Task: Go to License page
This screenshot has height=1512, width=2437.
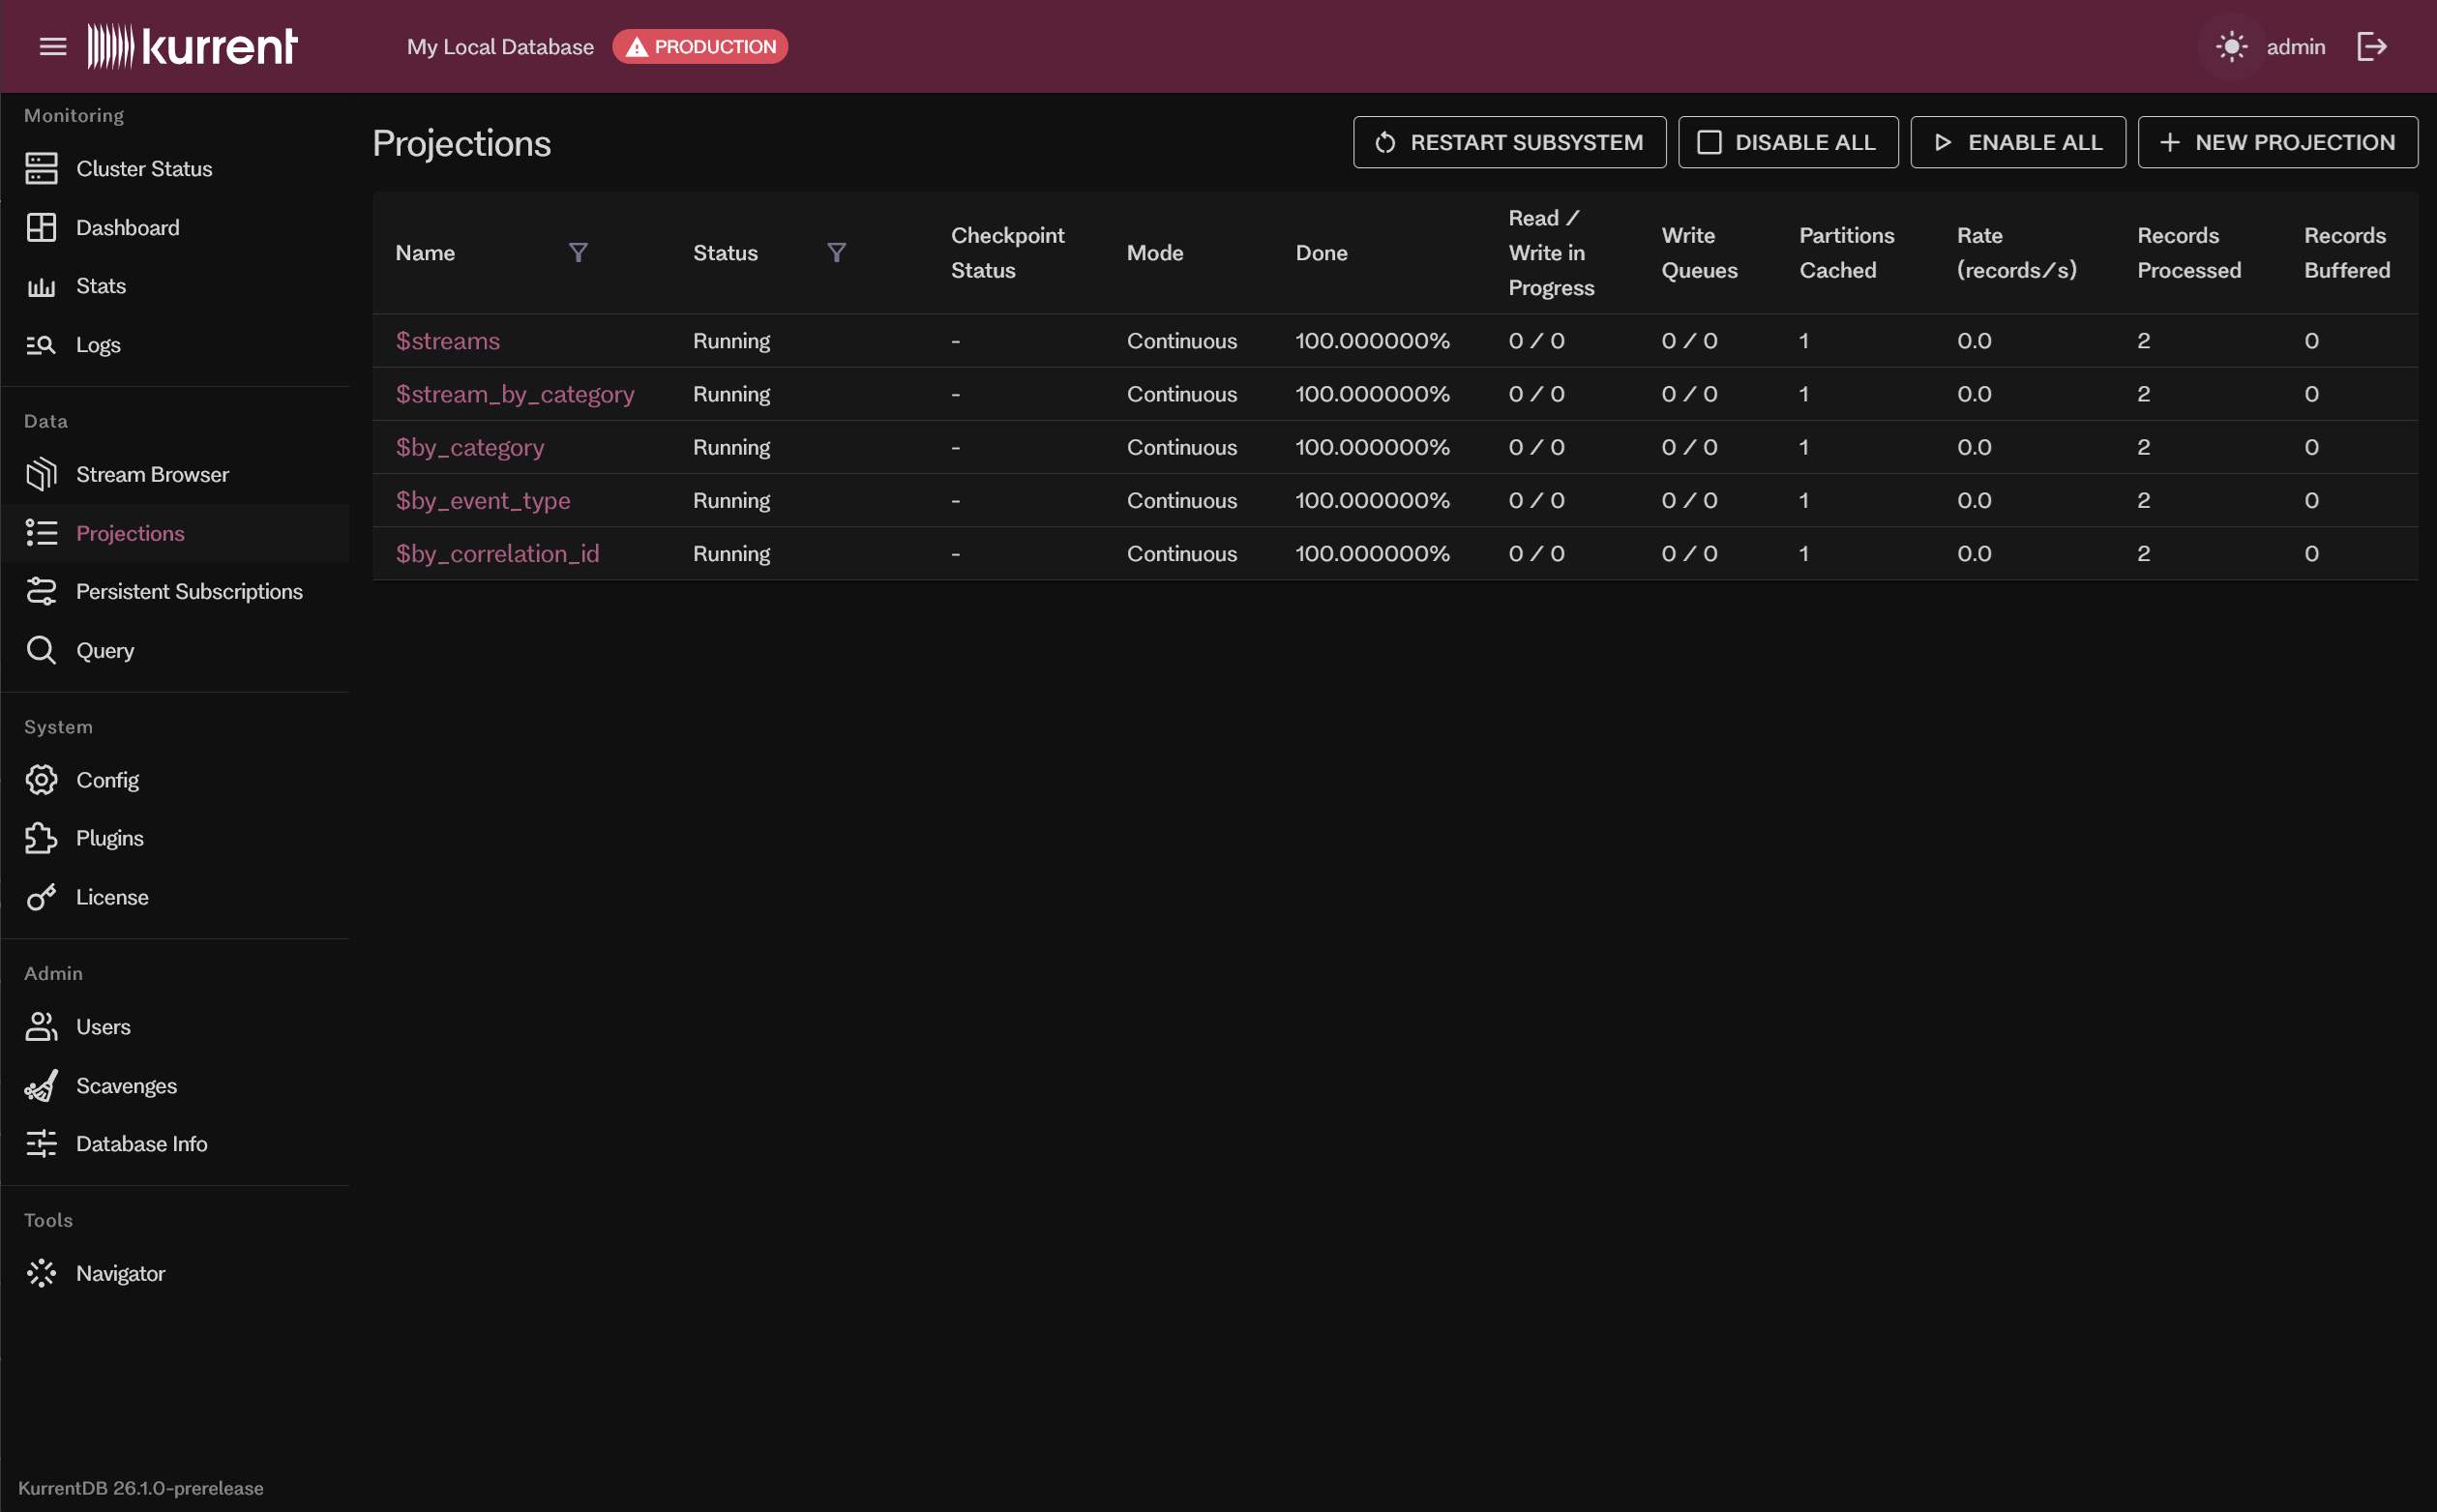Action: (112, 898)
